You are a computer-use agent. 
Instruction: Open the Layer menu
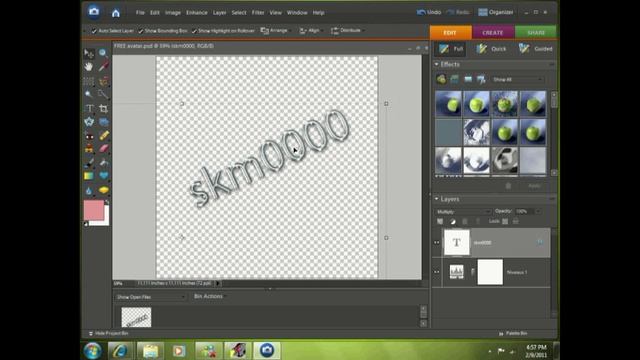click(219, 13)
